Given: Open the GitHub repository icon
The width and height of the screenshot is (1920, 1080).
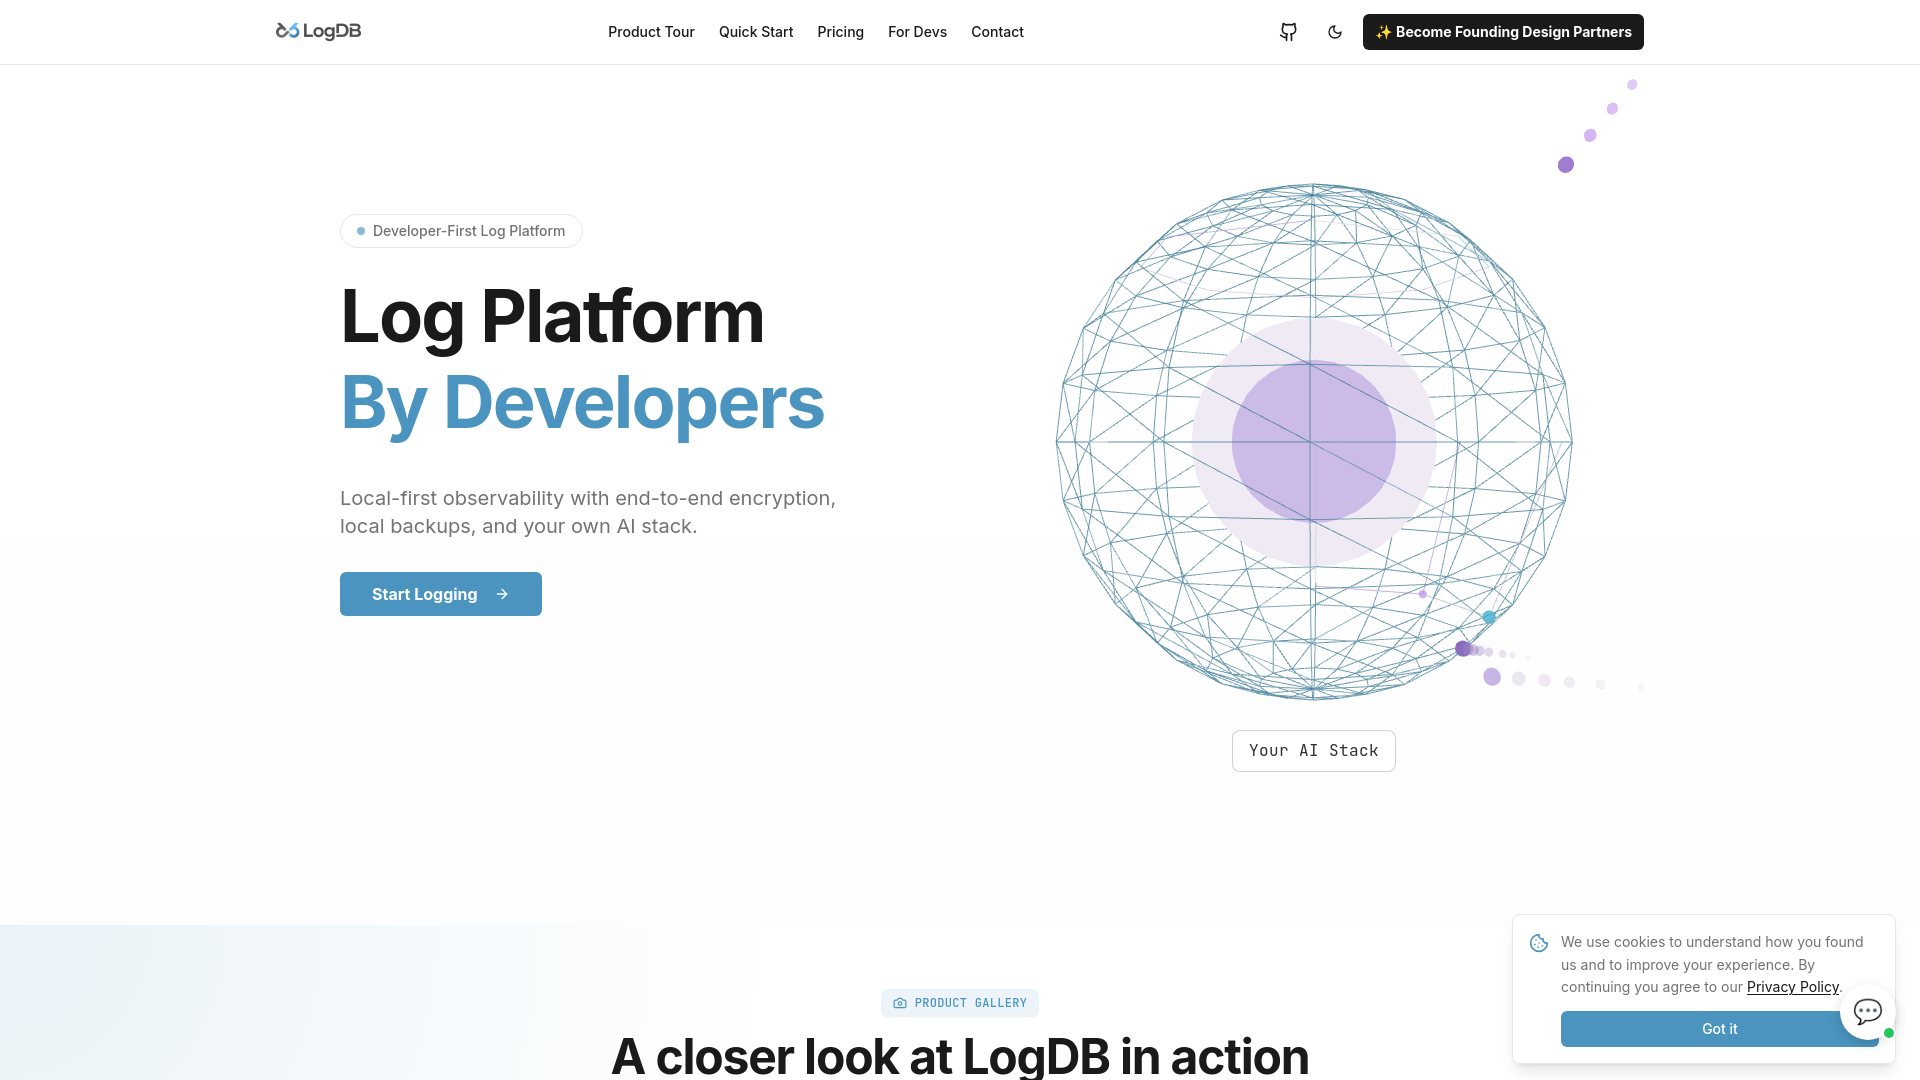Looking at the screenshot, I should [x=1288, y=32].
